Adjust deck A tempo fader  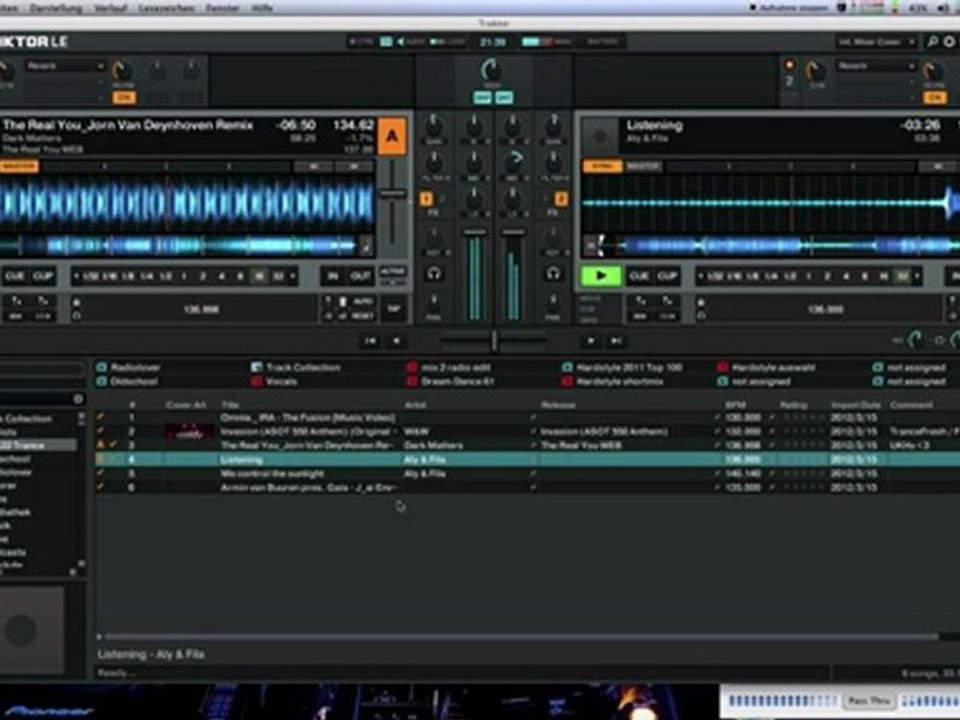coord(392,193)
